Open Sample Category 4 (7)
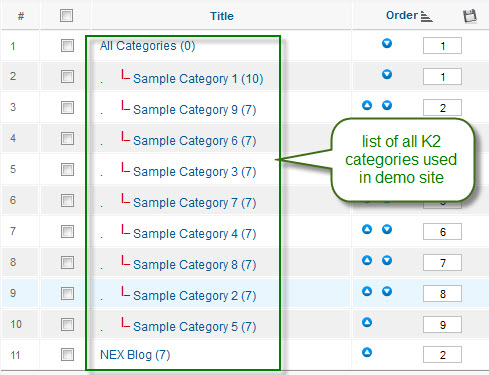The image size is (489, 375). 194,234
